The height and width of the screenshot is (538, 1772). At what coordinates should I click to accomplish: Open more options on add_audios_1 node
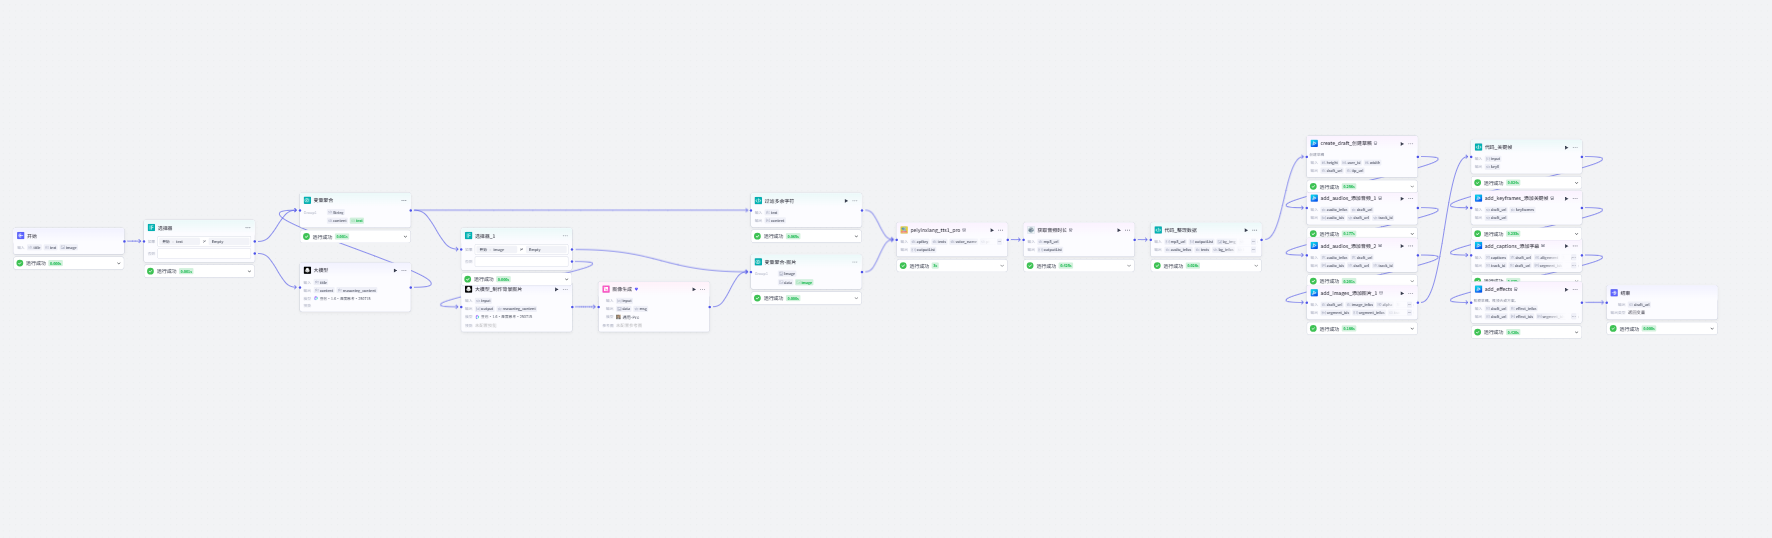(1411, 198)
